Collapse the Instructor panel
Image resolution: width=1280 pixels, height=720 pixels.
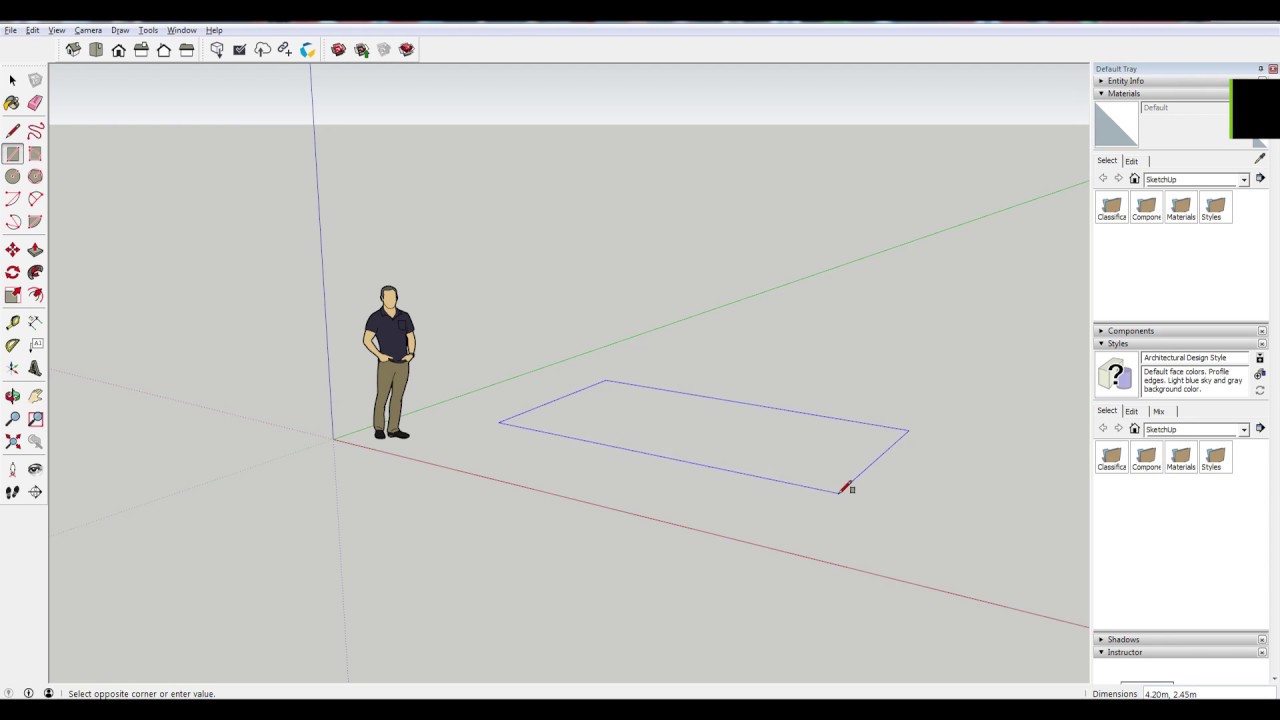coord(1124,652)
